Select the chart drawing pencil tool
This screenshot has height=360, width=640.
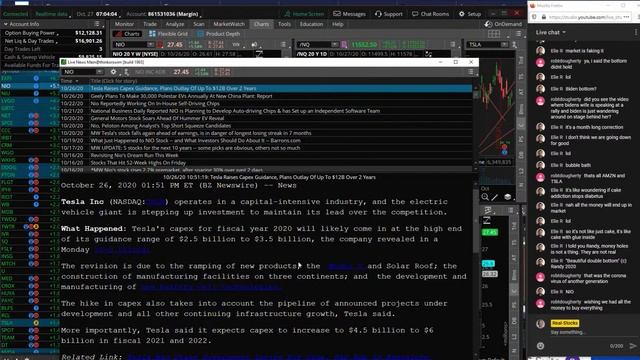point(495,197)
